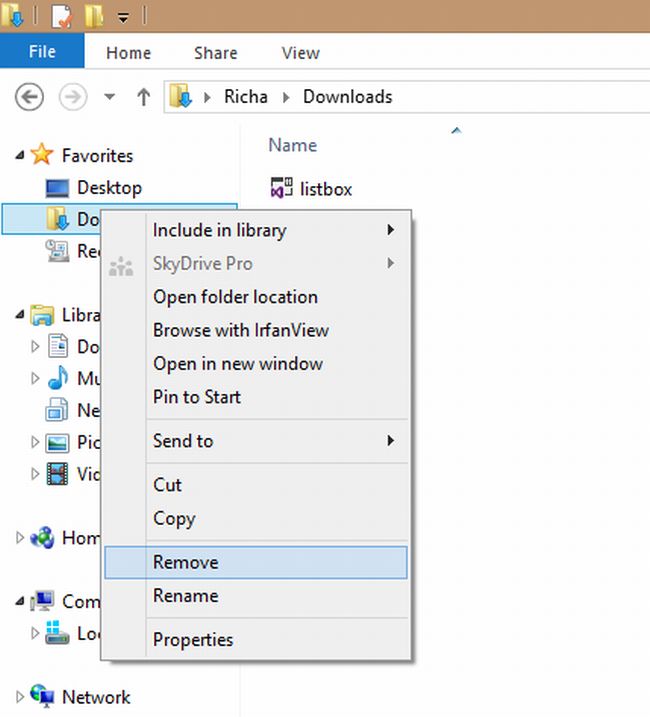Screen dimensions: 650x717
Task: Switch to the Home ribbon tab
Action: point(129,53)
